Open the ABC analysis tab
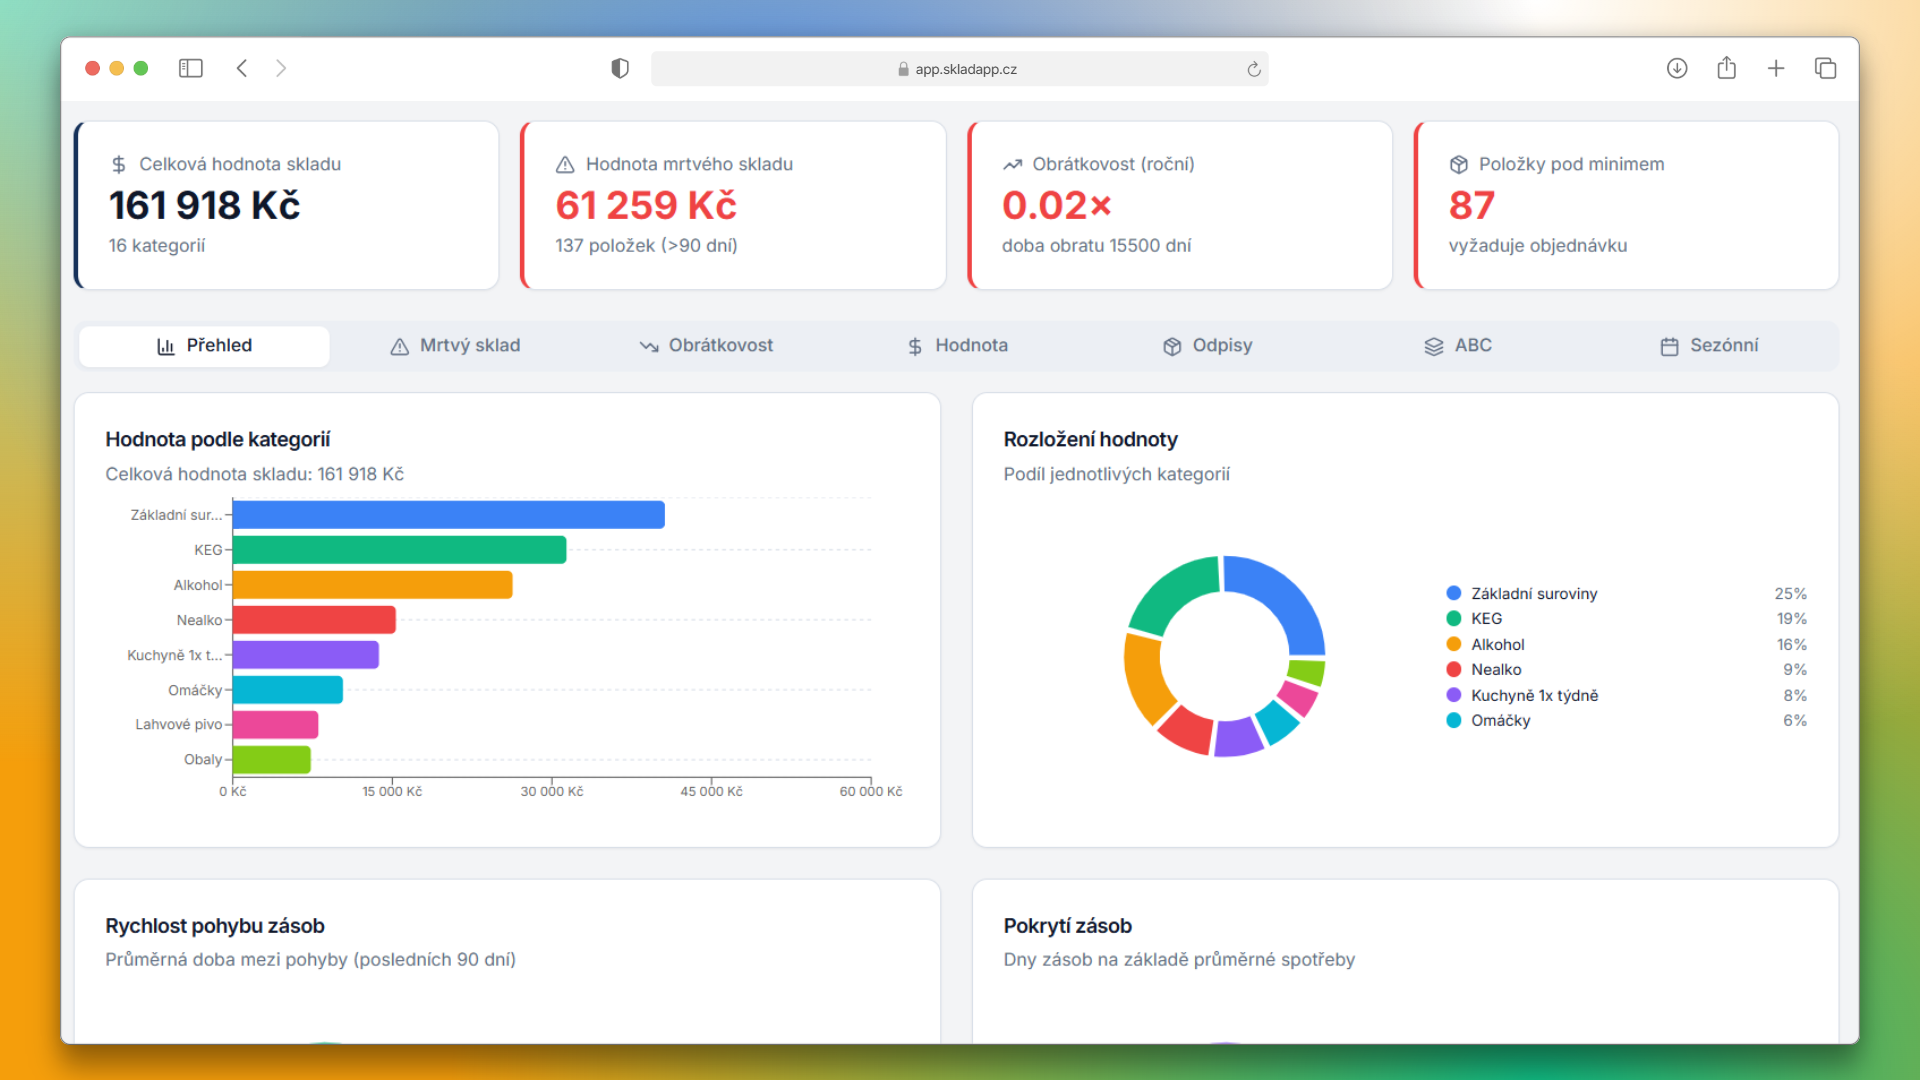1920x1080 pixels. click(1458, 346)
